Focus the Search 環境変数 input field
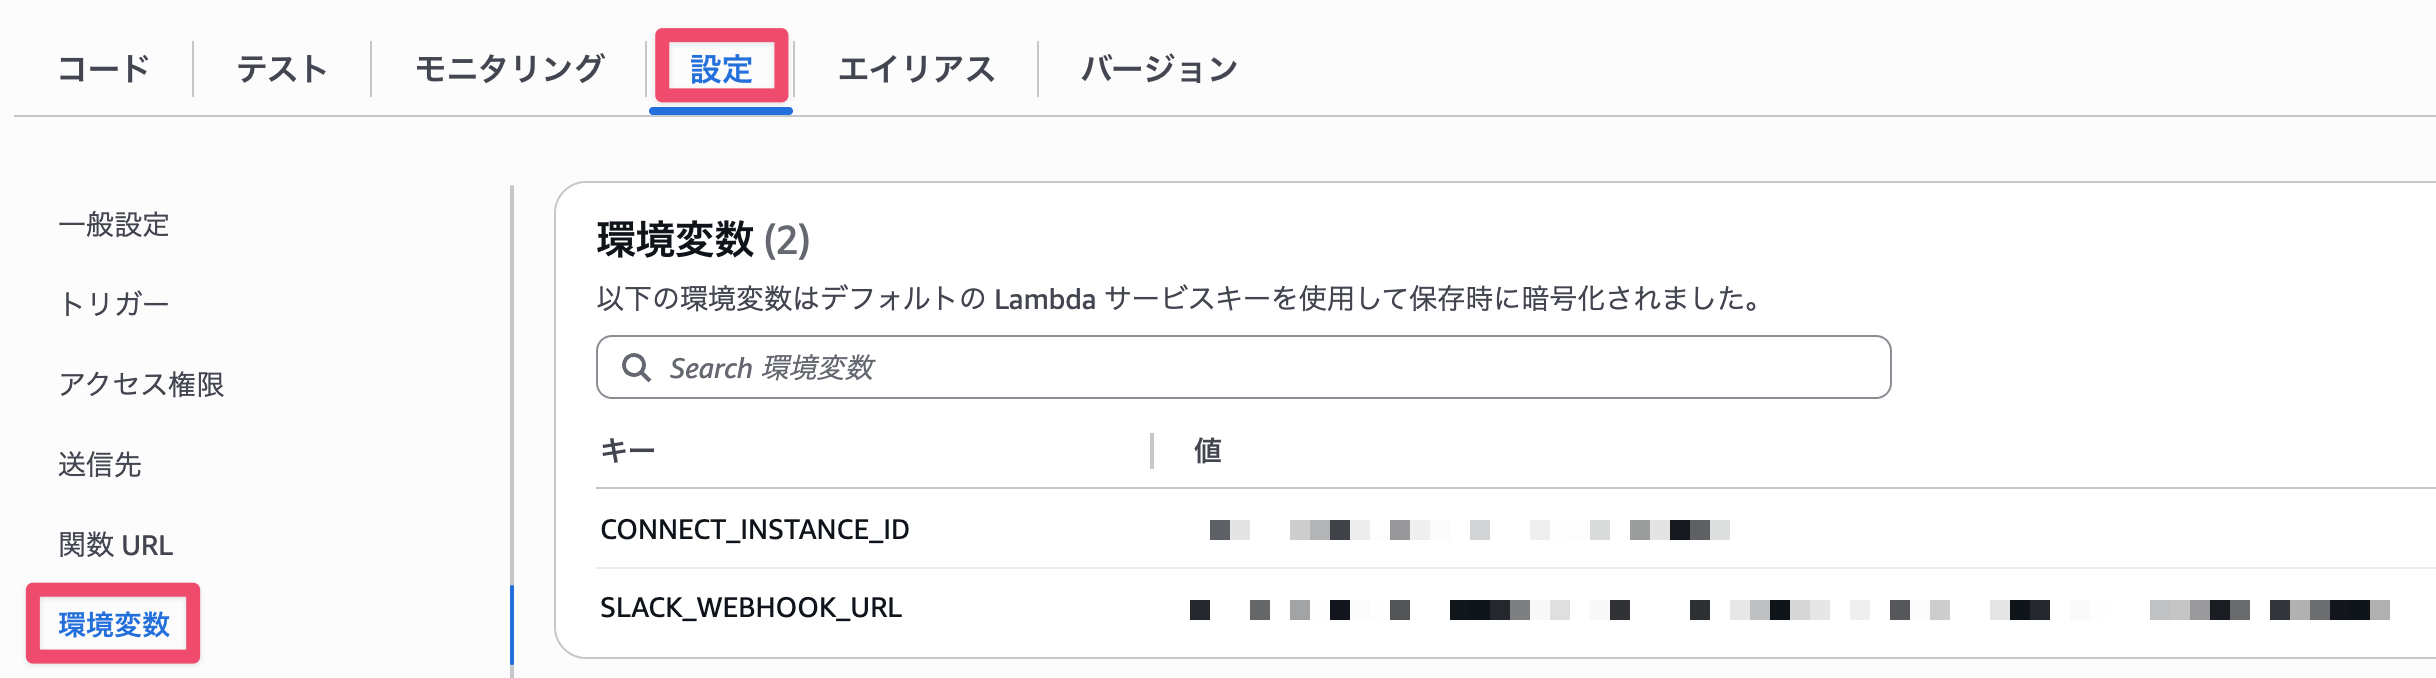 point(1260,367)
